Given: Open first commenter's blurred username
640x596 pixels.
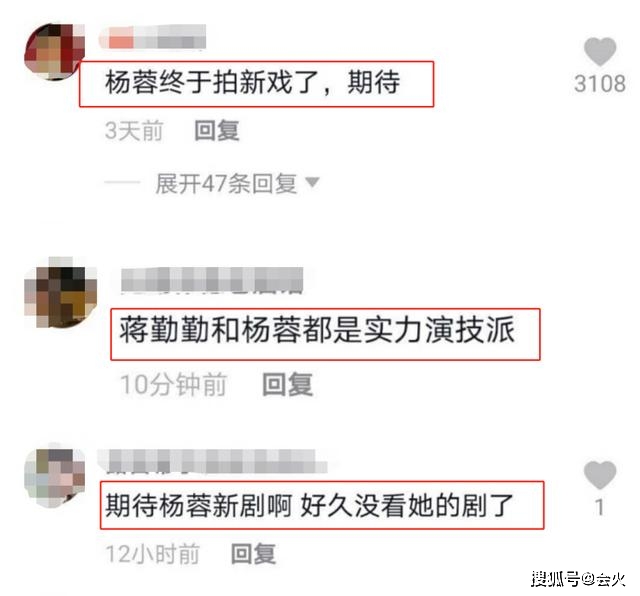Looking at the screenshot, I should [x=152, y=37].
